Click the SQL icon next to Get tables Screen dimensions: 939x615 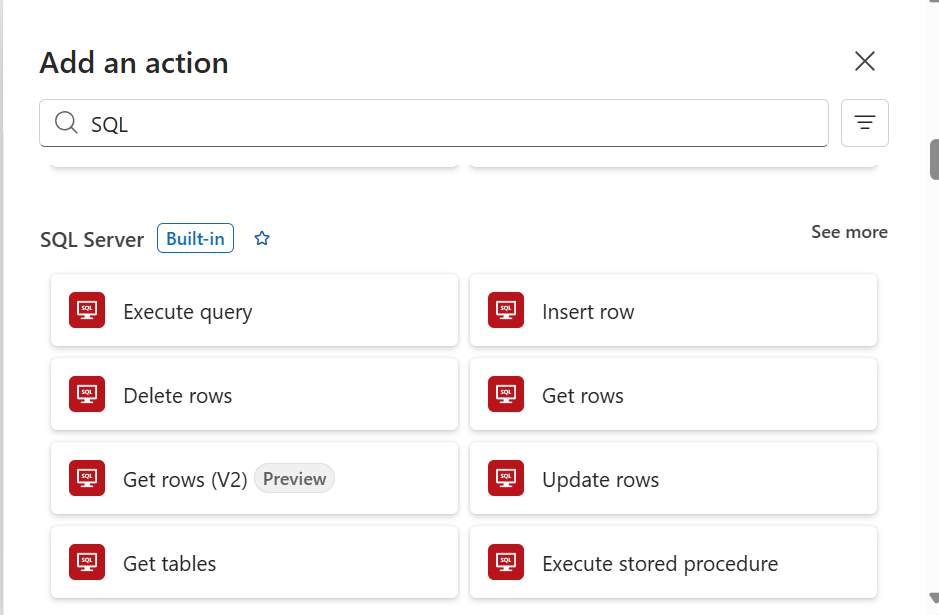click(87, 563)
